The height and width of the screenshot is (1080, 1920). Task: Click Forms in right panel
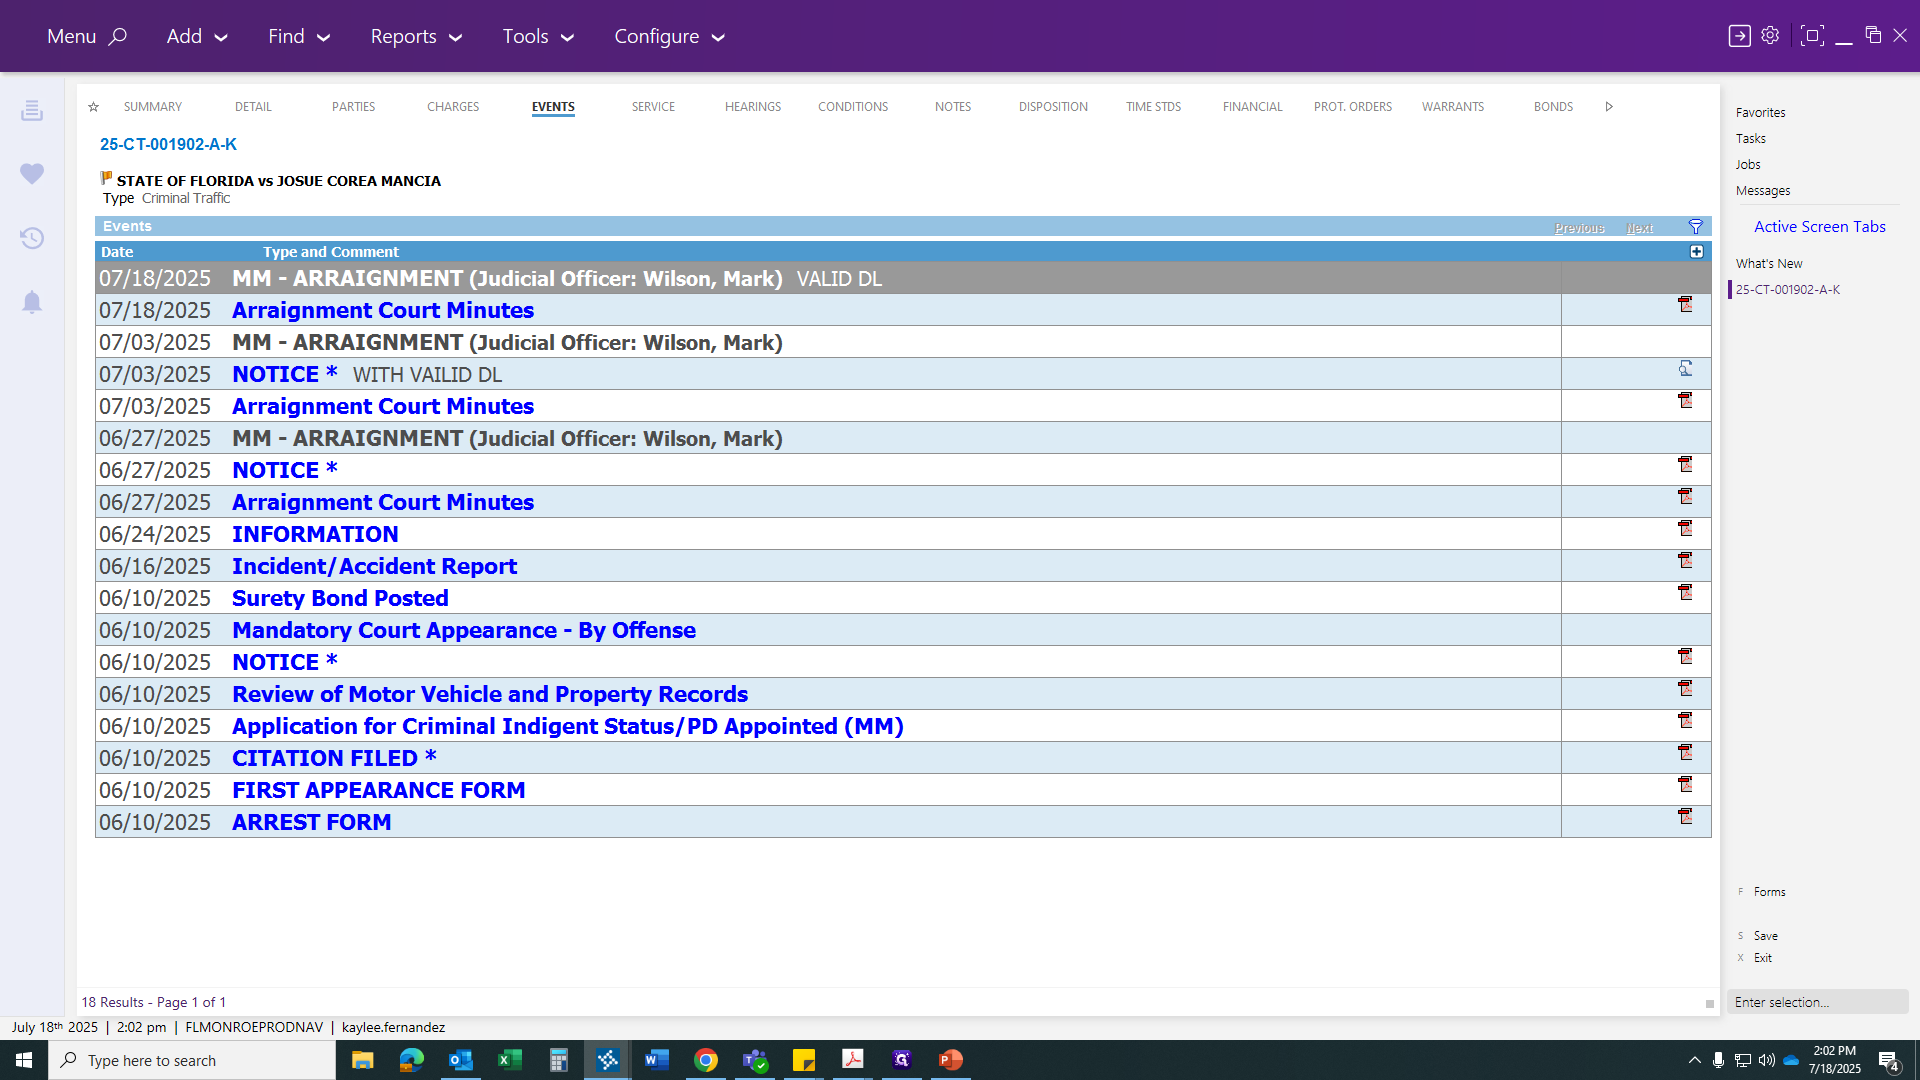pyautogui.click(x=1769, y=892)
